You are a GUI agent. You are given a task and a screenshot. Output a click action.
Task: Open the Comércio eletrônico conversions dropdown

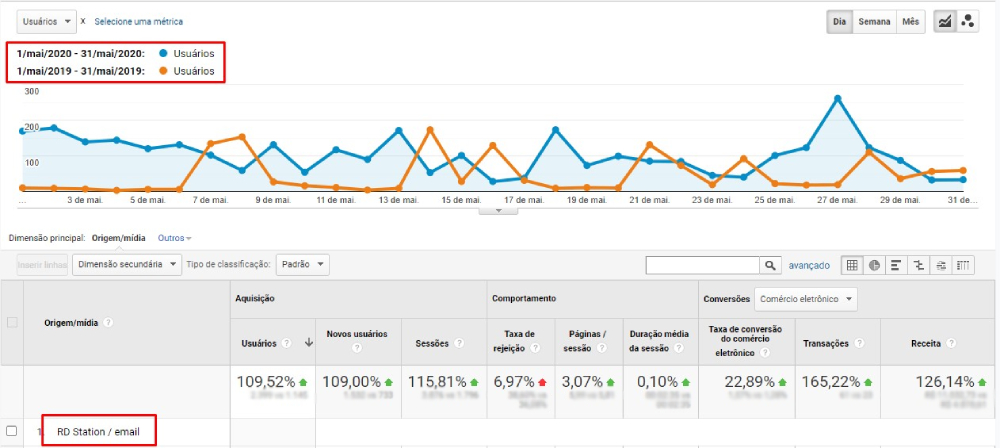pyautogui.click(x=807, y=298)
